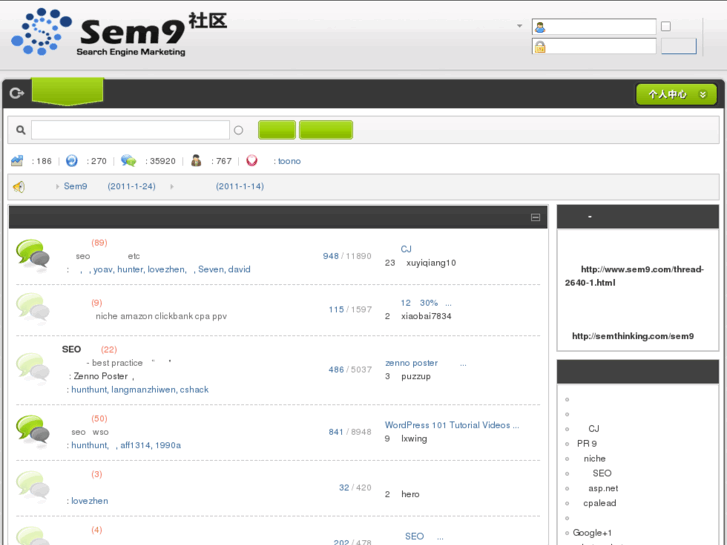Open the semthinking.com/sem9 link
Image resolution: width=727 pixels, height=545 pixels.
pos(633,336)
